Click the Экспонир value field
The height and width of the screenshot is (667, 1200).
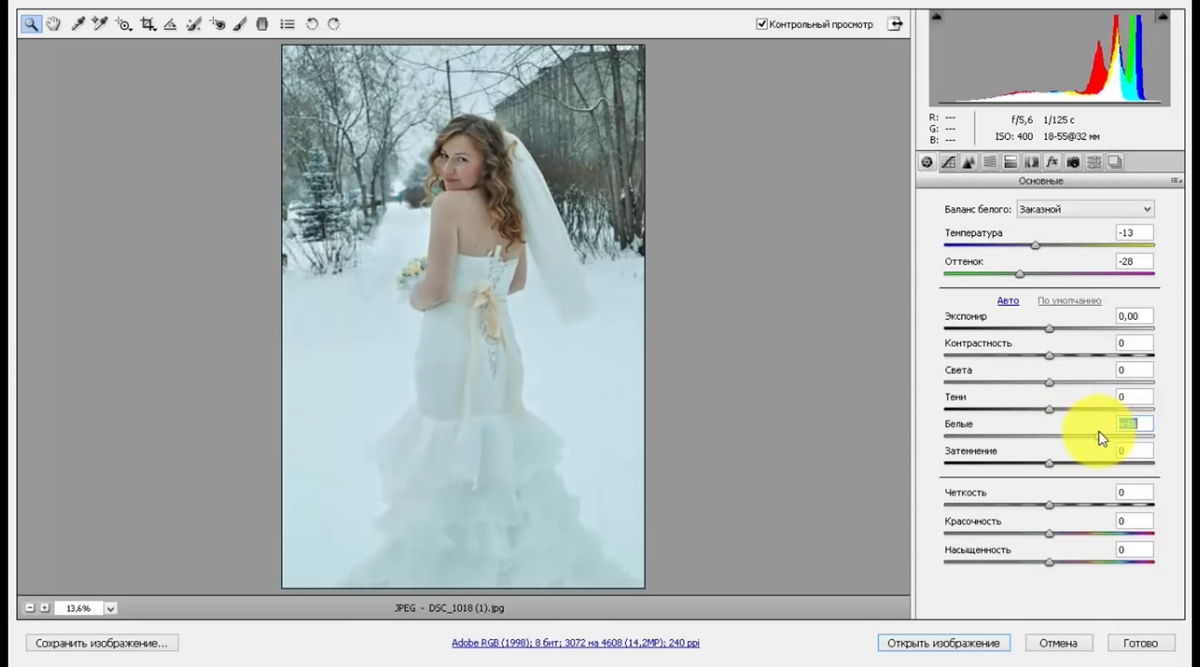[1135, 316]
